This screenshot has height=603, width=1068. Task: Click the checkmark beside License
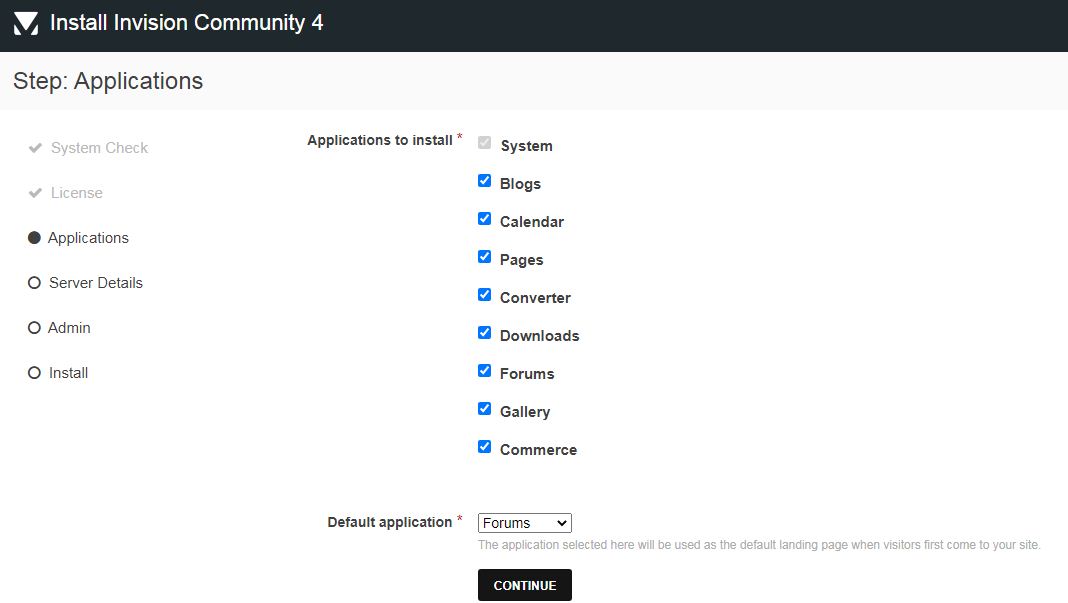click(34, 192)
